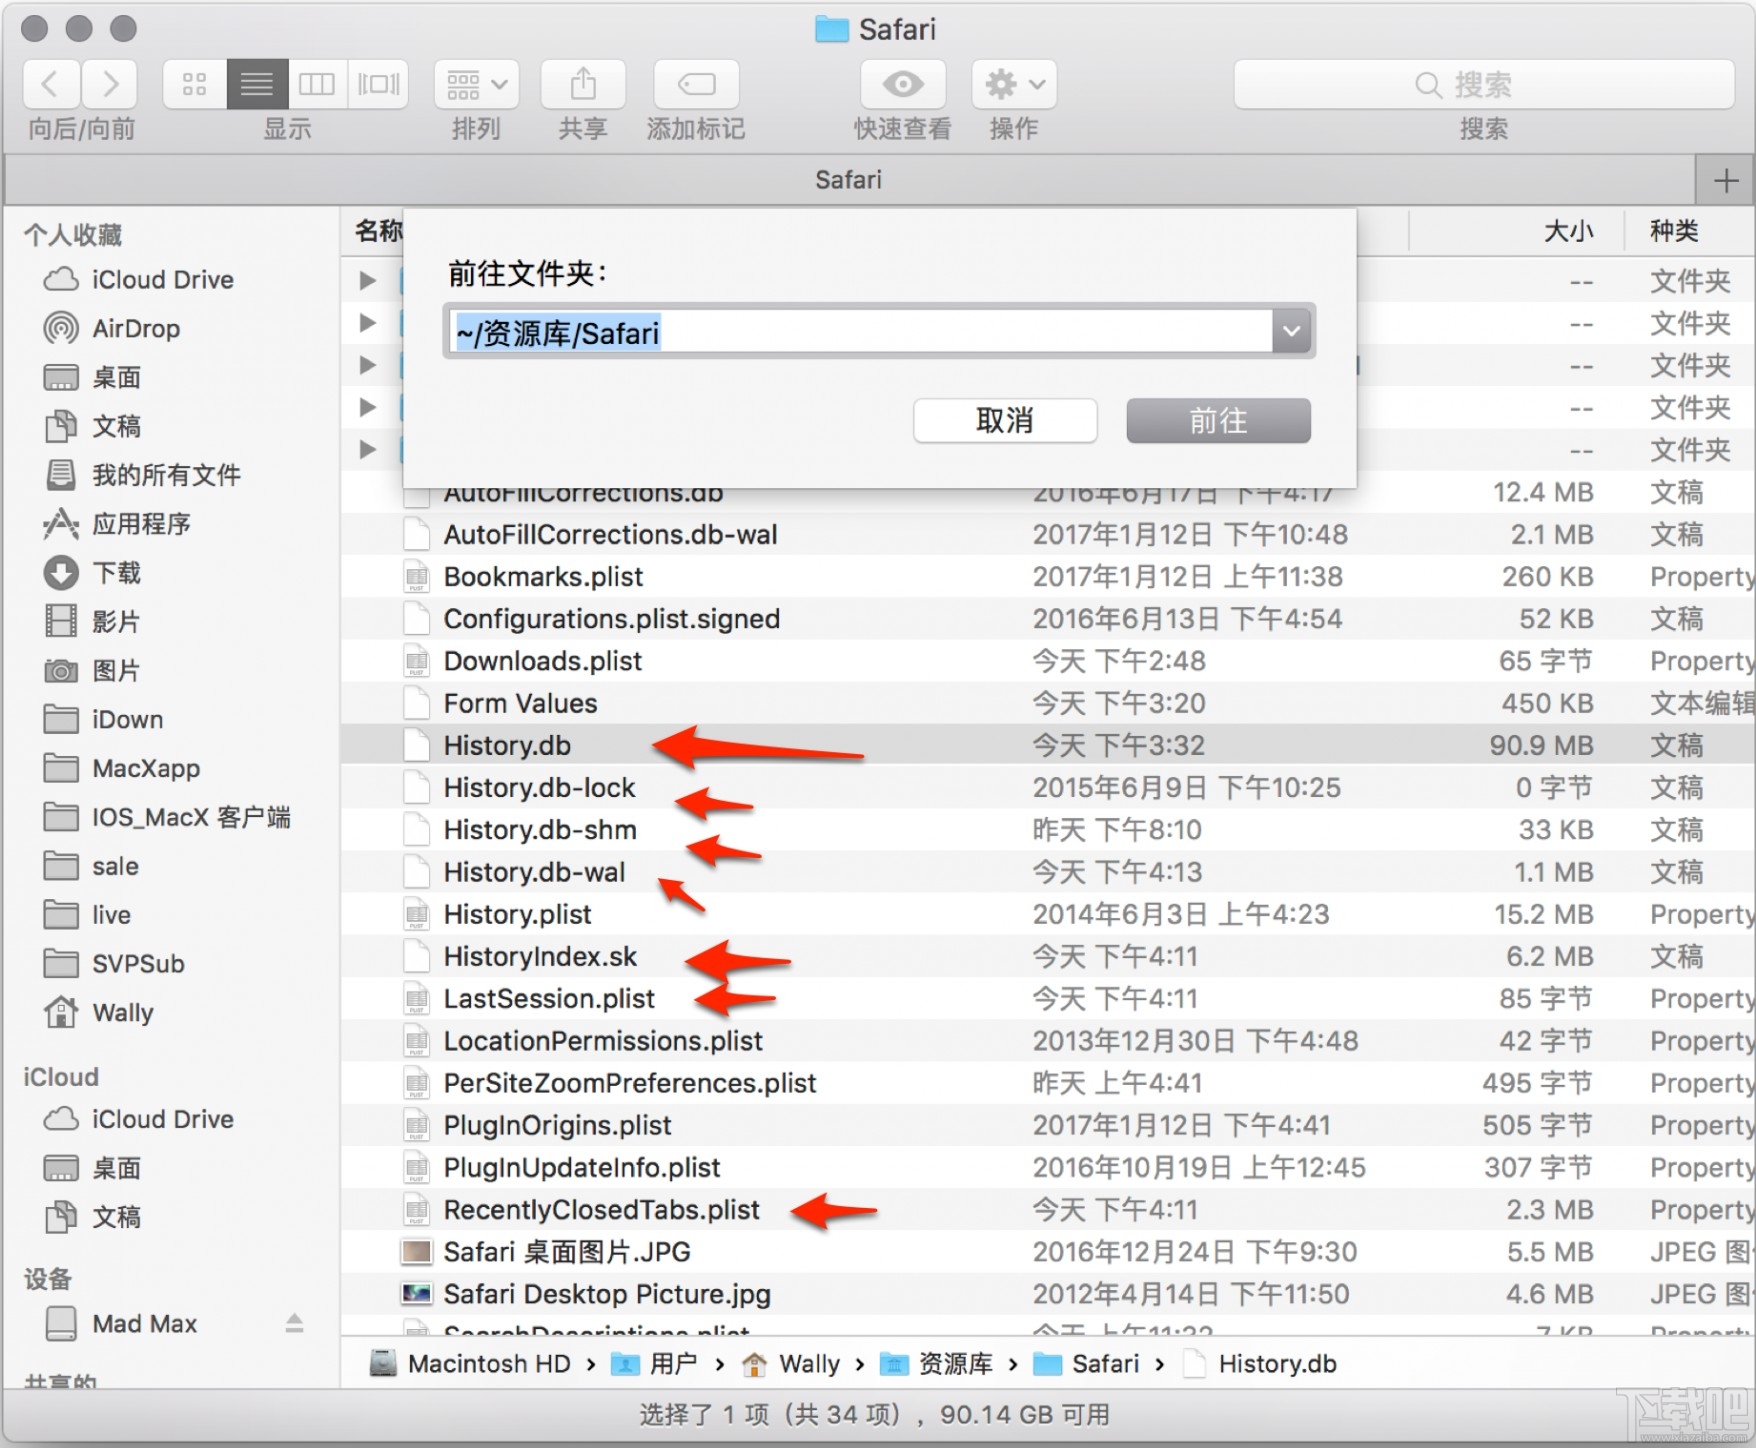Click the forward navigation arrow

point(110,84)
